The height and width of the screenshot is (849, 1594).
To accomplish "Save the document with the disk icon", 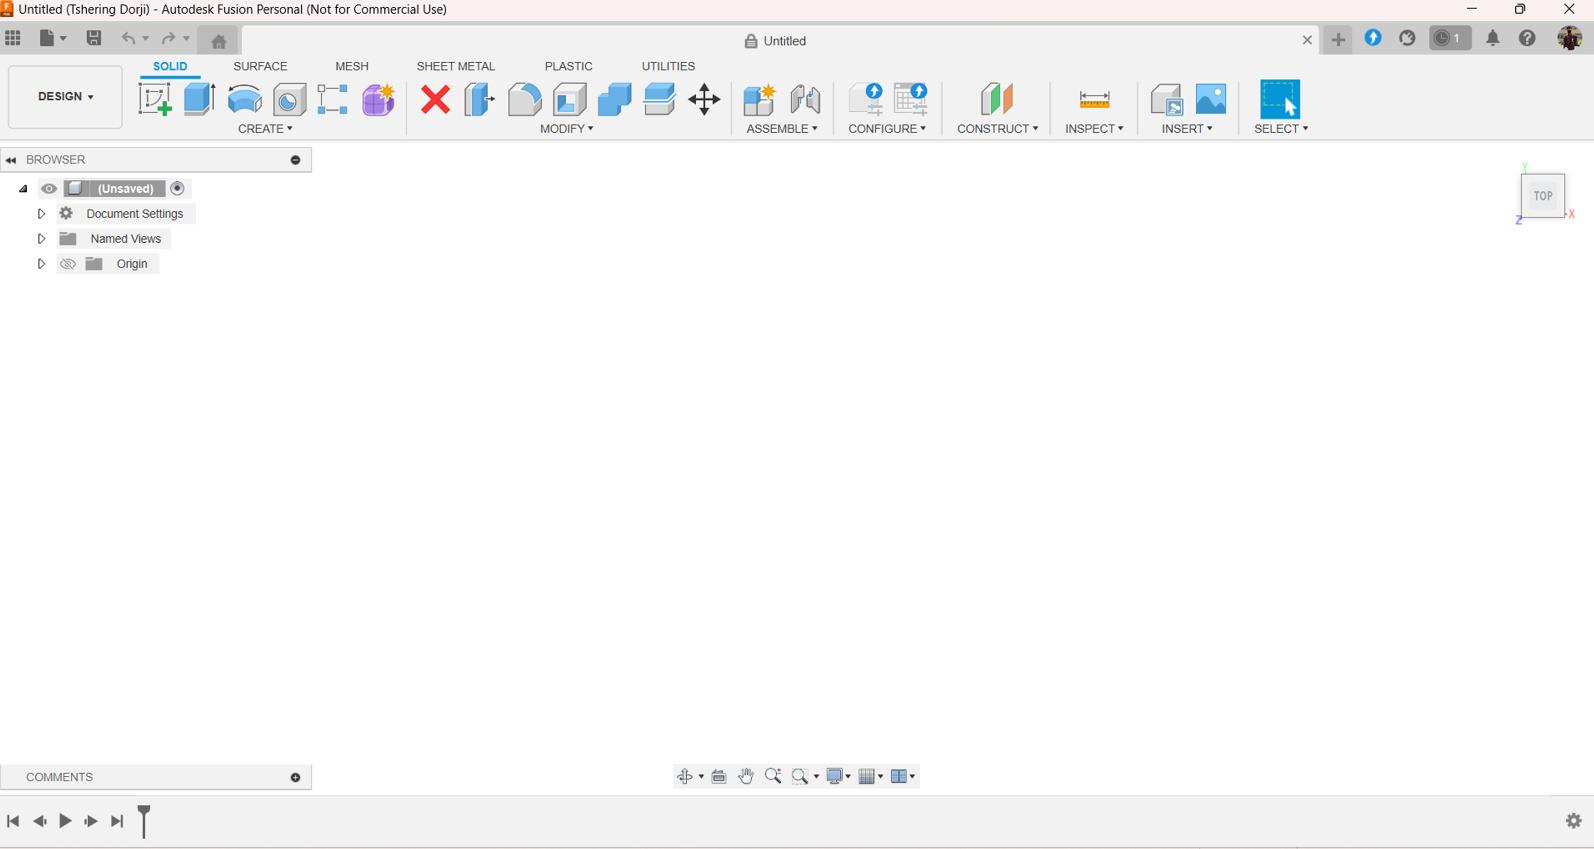I will 94,38.
